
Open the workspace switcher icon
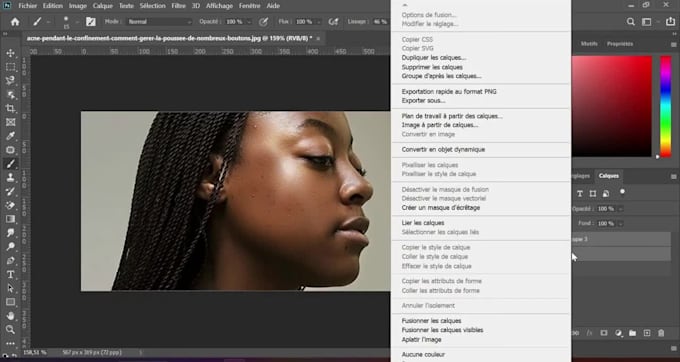coord(647,22)
